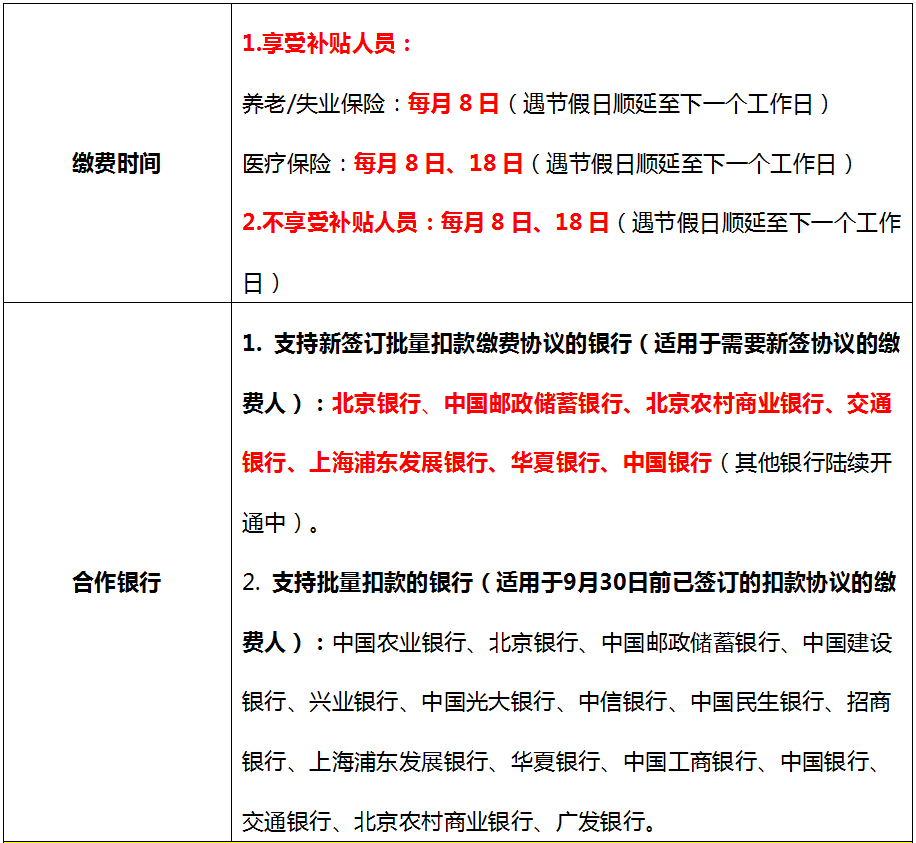Image resolution: width=916 pixels, height=843 pixels.
Task: Click the text 中国民生银行
Action: pos(757,702)
